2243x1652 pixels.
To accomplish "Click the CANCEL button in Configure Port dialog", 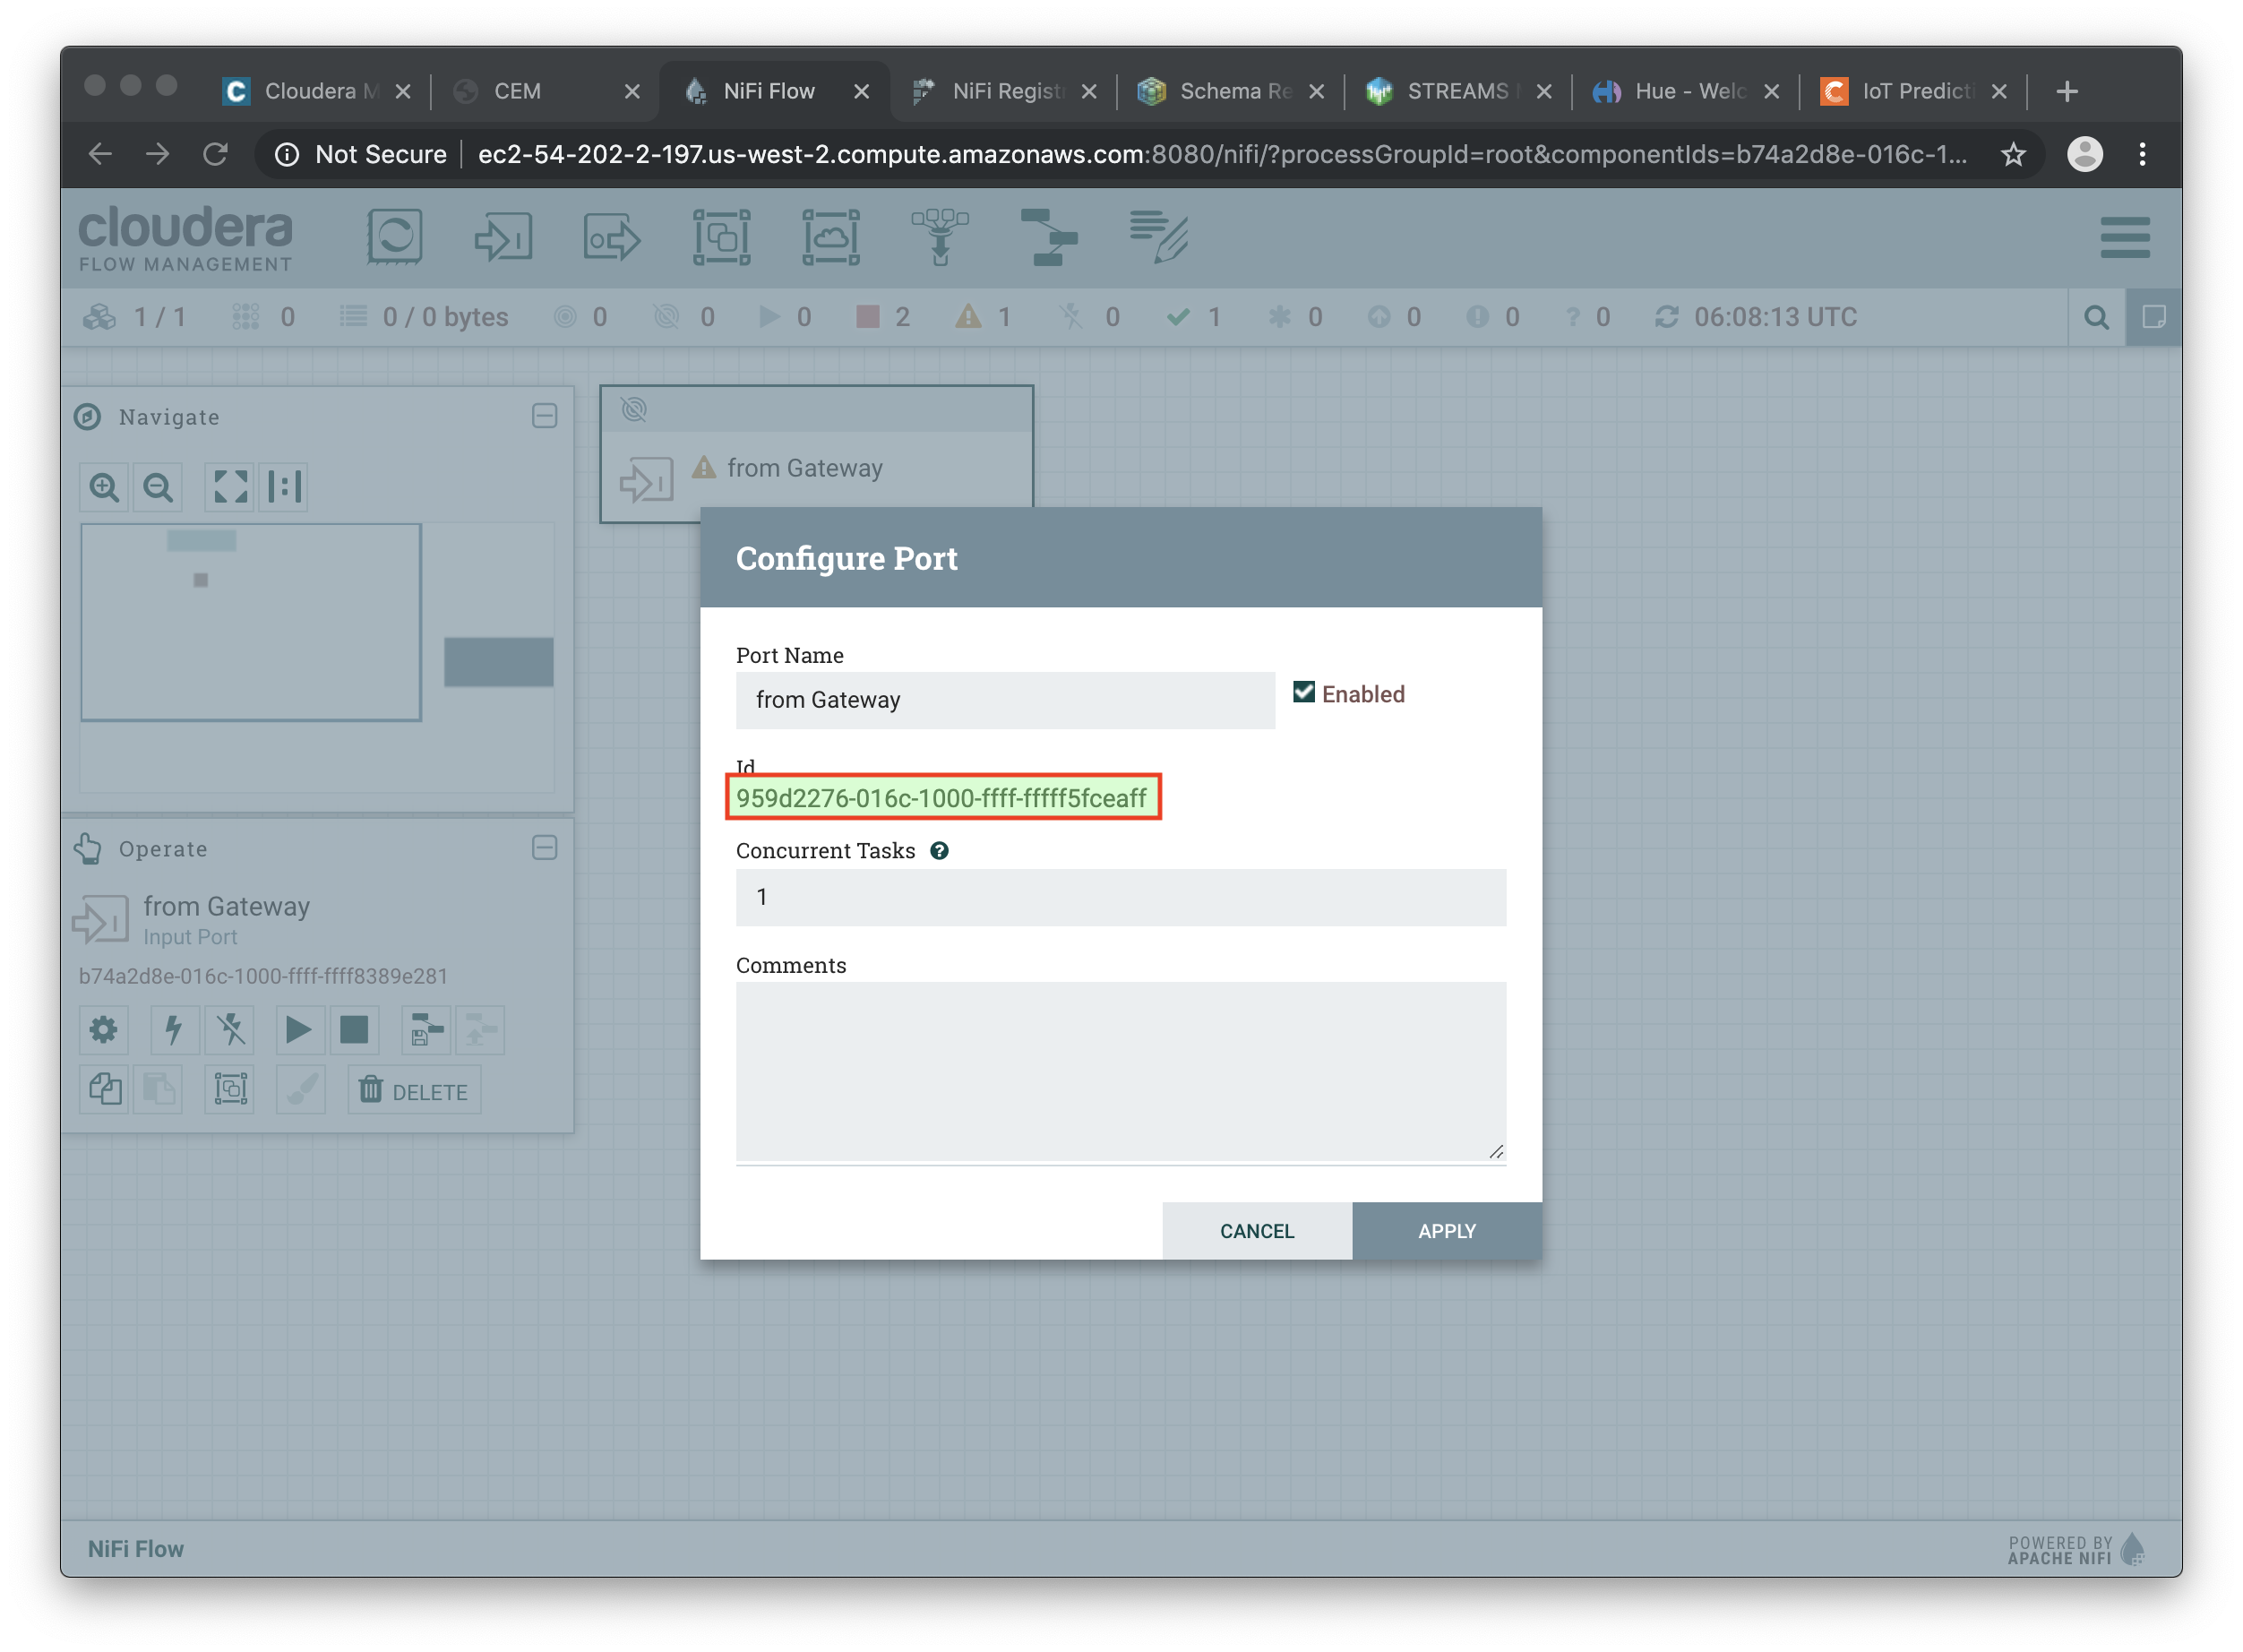I will (x=1256, y=1231).
